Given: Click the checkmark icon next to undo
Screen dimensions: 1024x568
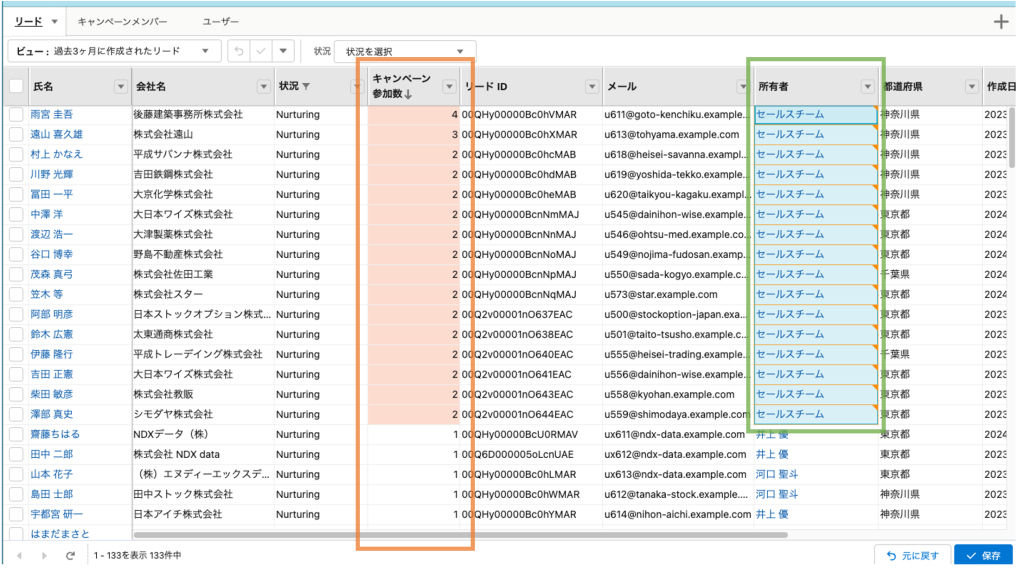Looking at the screenshot, I should 261,50.
